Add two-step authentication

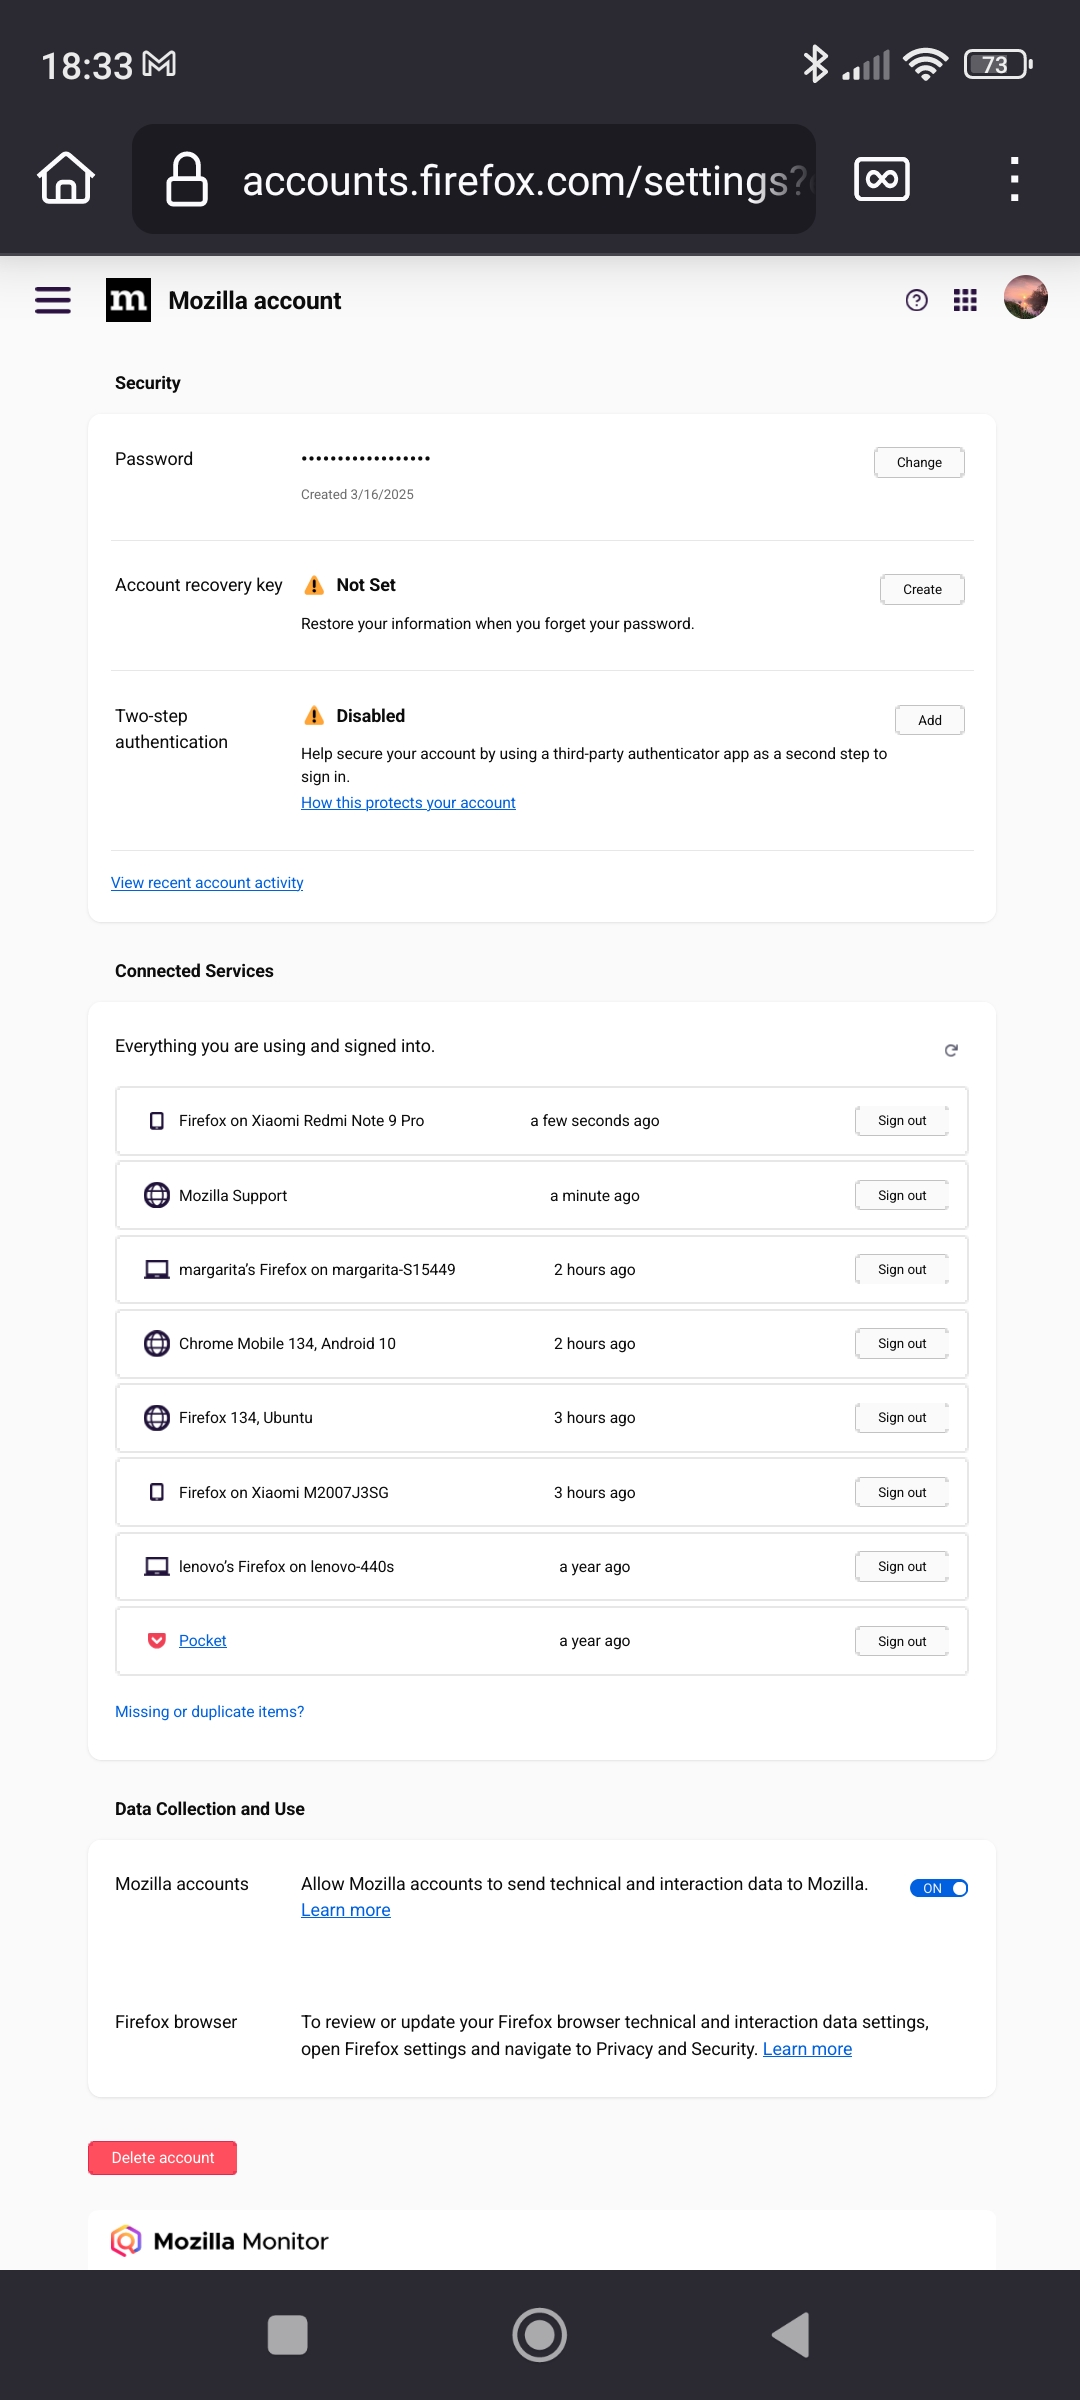click(930, 720)
